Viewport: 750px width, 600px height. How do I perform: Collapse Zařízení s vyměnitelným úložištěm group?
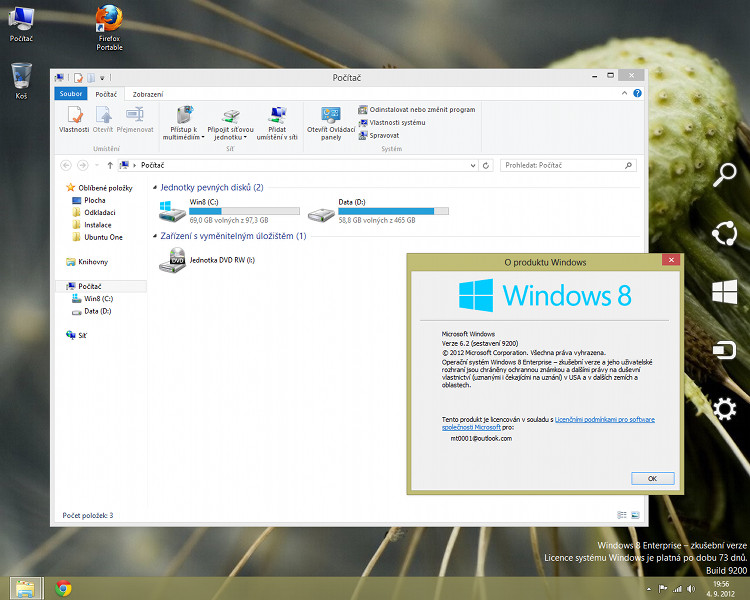coord(154,236)
